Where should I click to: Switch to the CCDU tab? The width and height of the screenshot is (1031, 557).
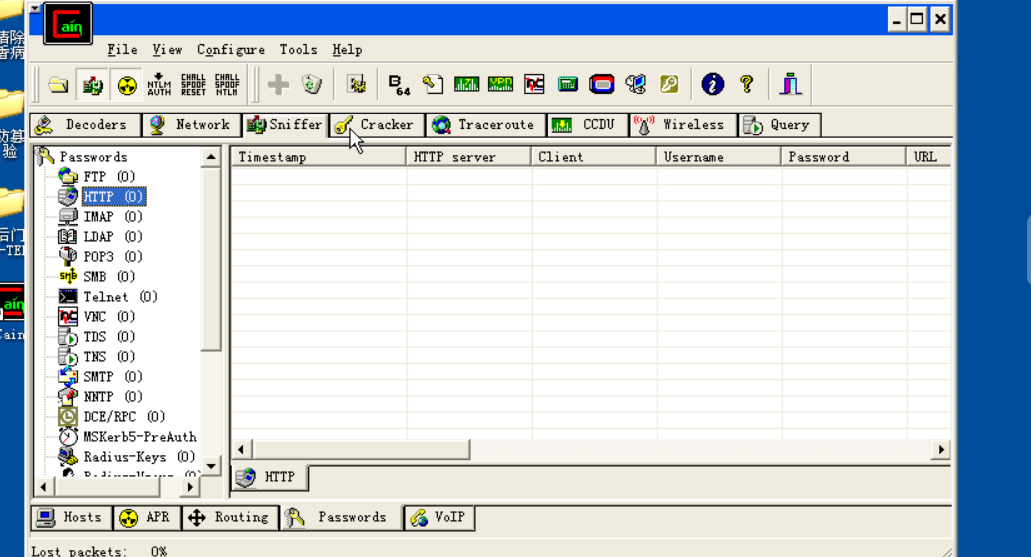click(x=588, y=125)
